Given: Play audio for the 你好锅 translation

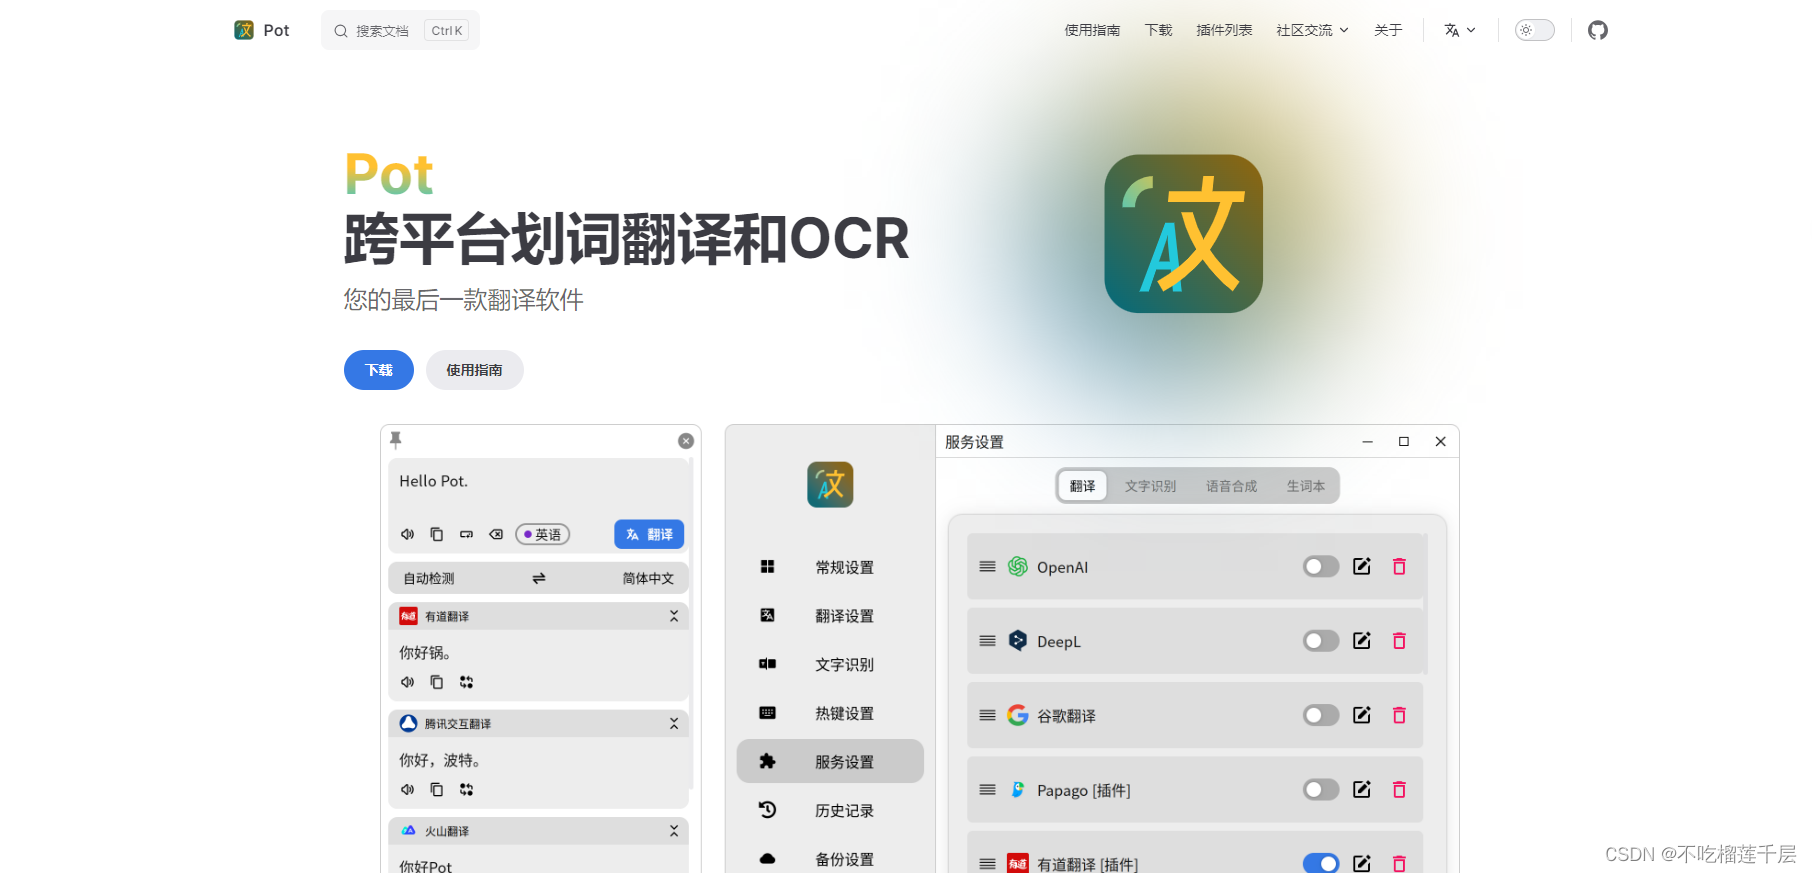Looking at the screenshot, I should pyautogui.click(x=407, y=682).
